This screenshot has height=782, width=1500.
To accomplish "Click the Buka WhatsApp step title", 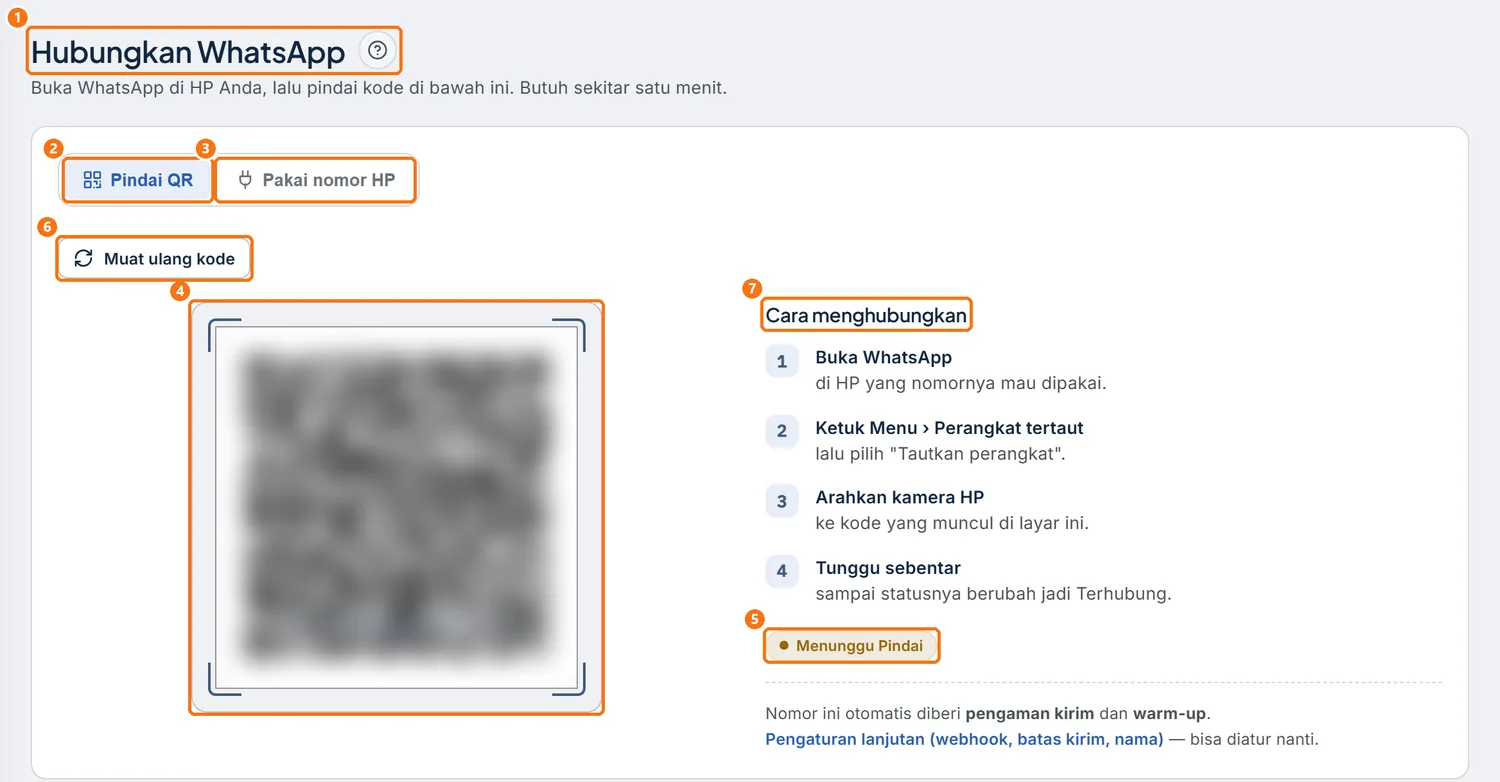I will coord(884,357).
